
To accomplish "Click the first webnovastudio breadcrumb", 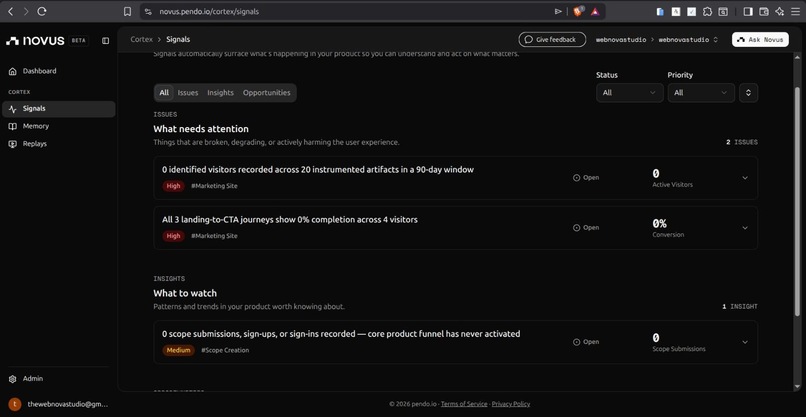I will click(621, 40).
